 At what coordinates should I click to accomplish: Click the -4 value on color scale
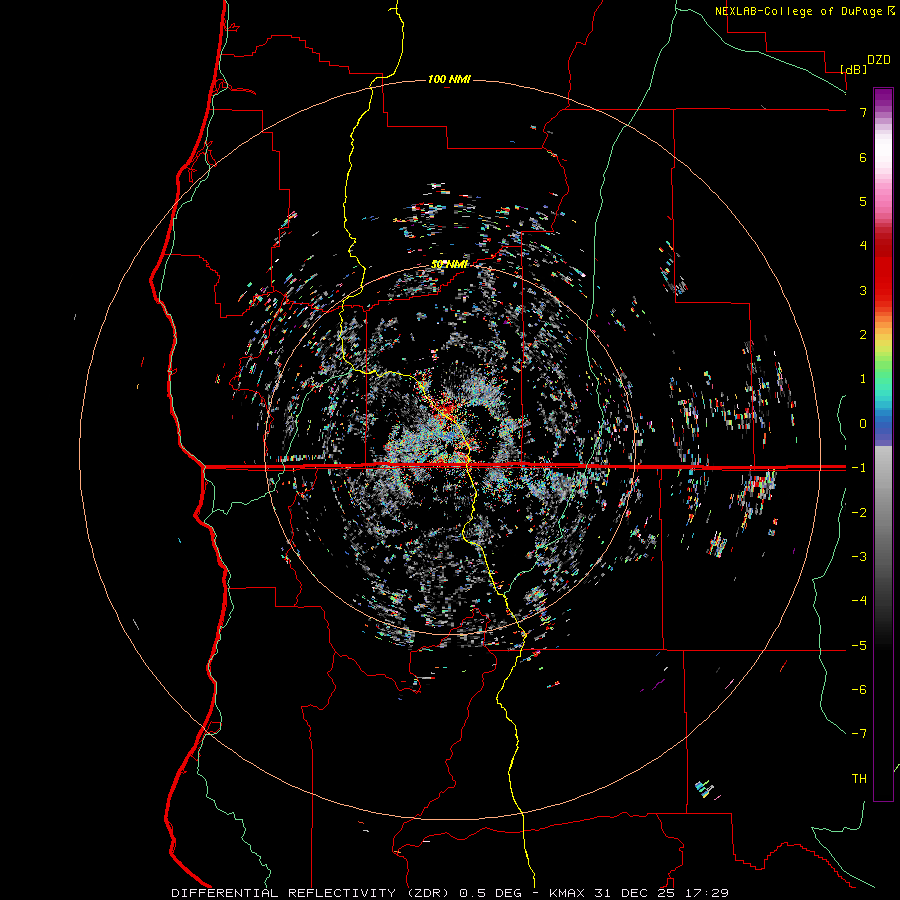tap(859, 601)
